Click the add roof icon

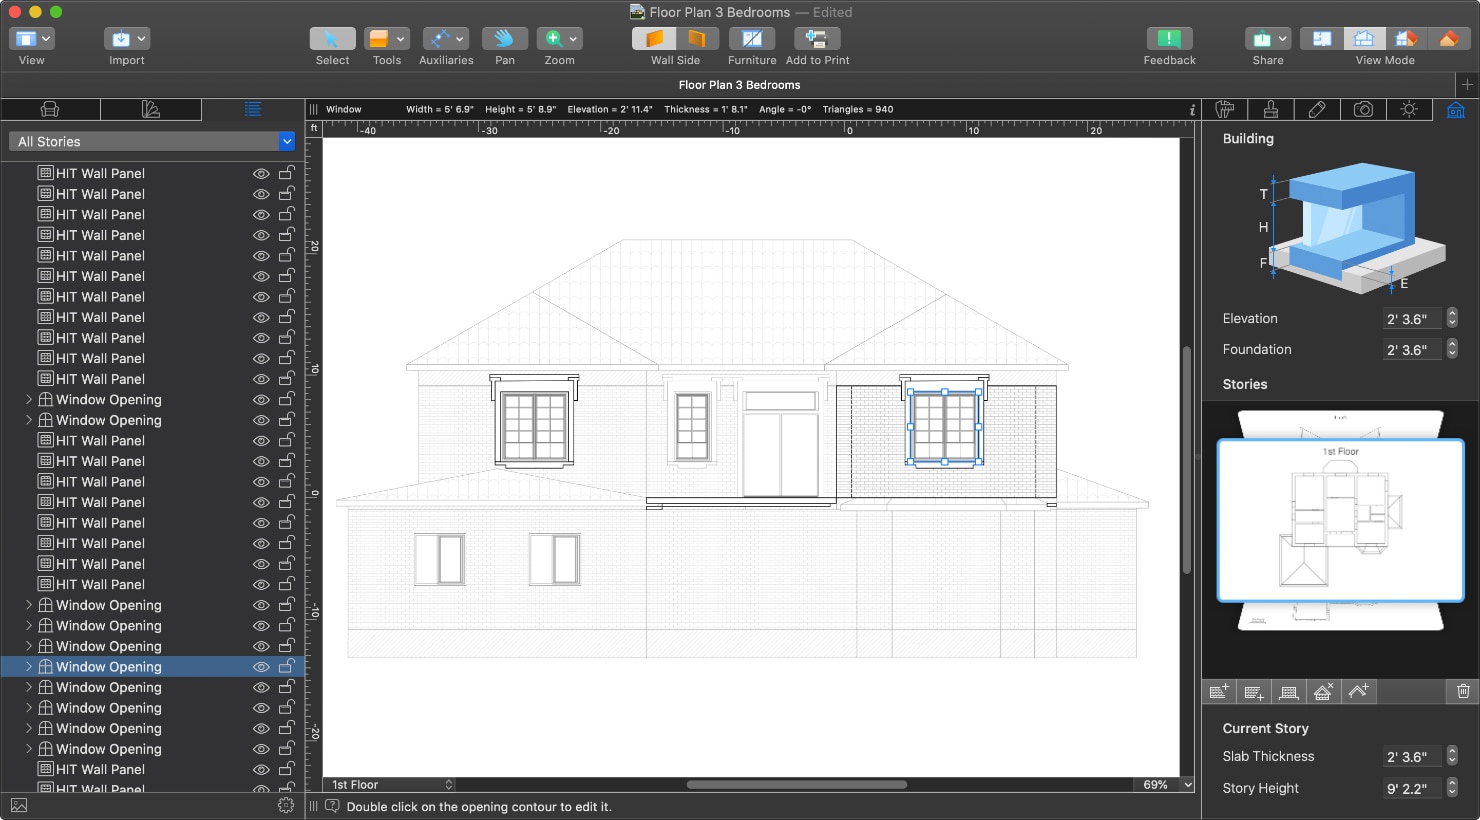(1357, 691)
